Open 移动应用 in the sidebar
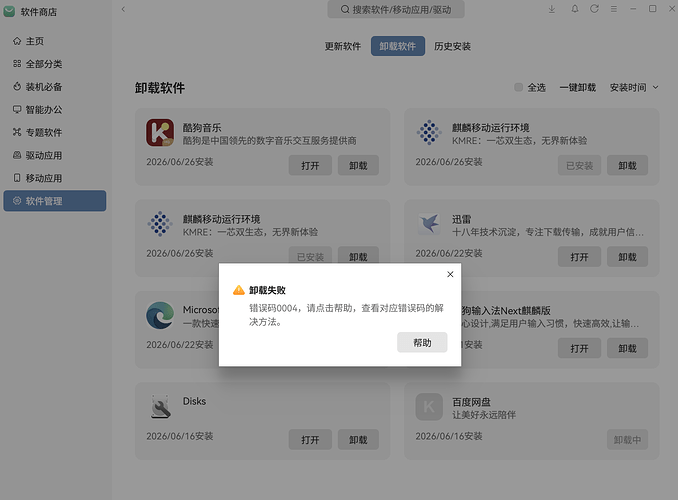The height and width of the screenshot is (500, 678). click(x=55, y=178)
